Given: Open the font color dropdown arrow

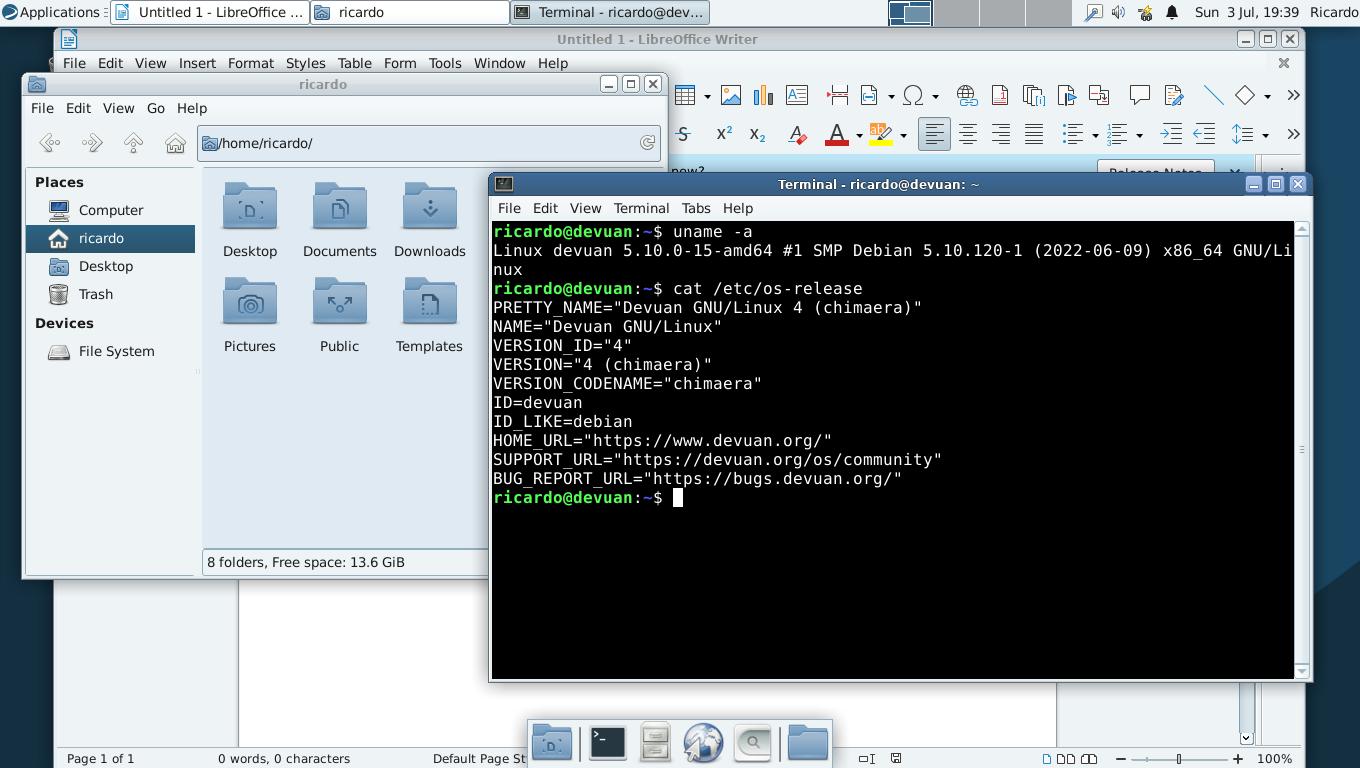Looking at the screenshot, I should (859, 135).
